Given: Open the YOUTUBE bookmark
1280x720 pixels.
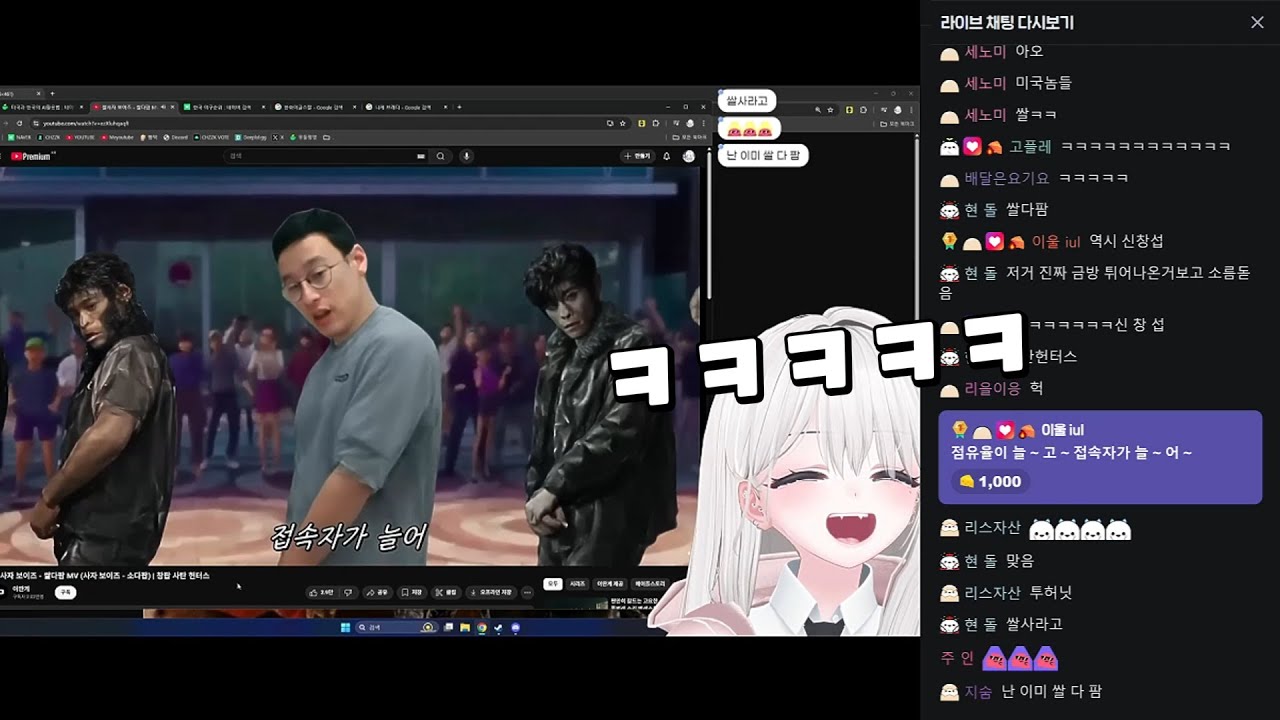Looking at the screenshot, I should click(x=81, y=137).
